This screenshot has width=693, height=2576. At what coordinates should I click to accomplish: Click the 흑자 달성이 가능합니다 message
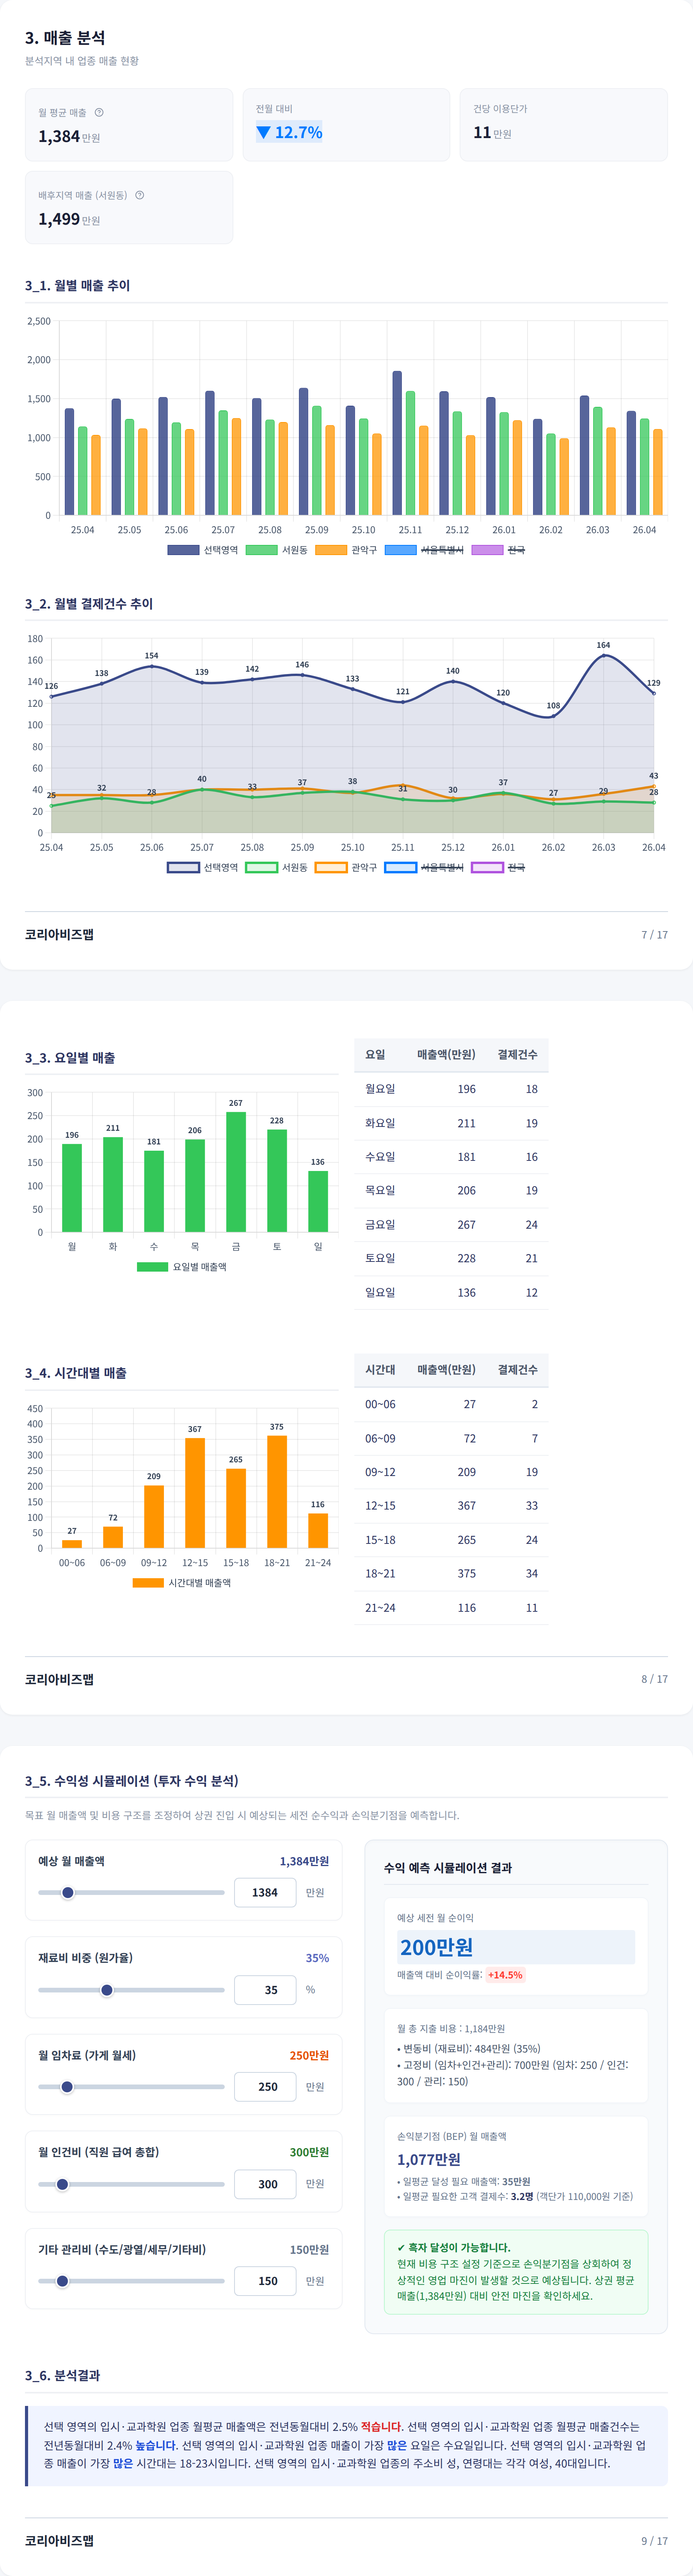click(x=454, y=2247)
